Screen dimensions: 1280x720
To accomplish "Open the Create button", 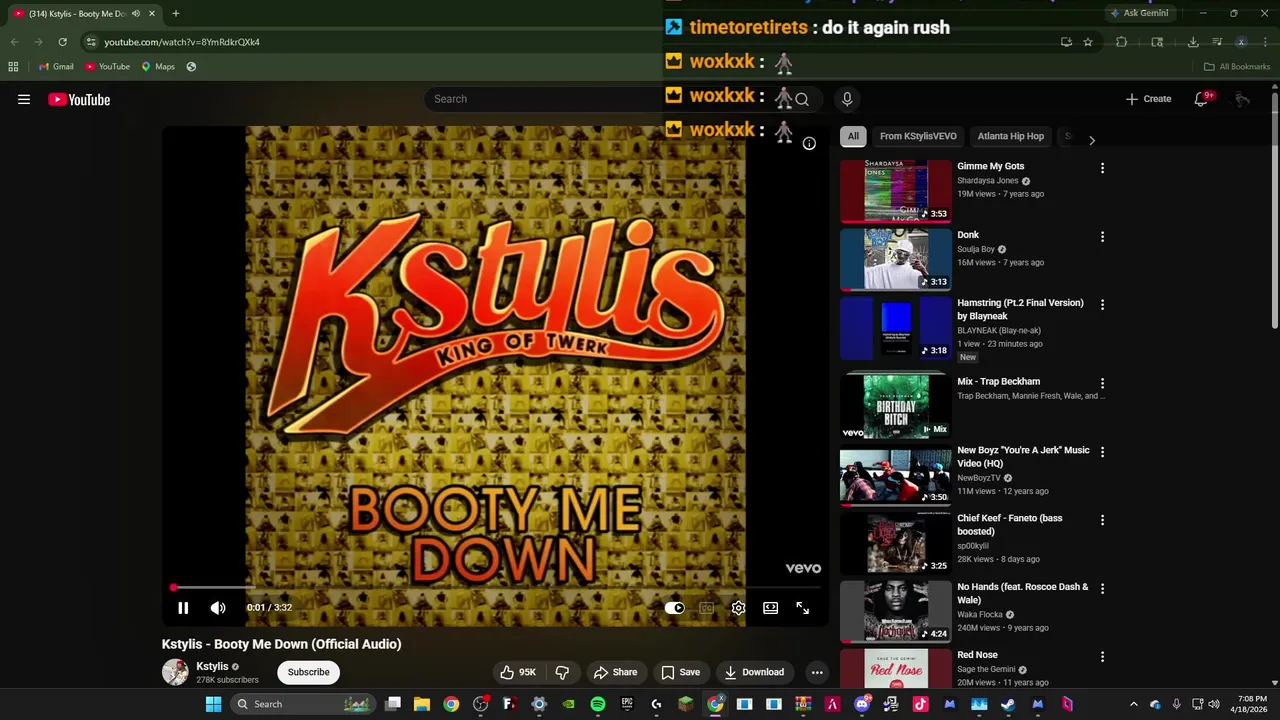I will 1148,99.
